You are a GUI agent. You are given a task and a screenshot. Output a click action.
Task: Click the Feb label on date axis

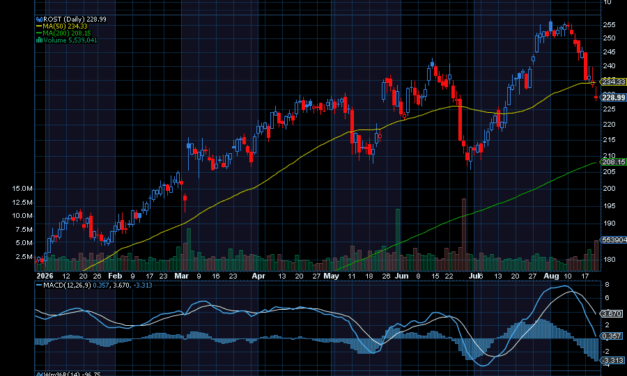point(115,276)
